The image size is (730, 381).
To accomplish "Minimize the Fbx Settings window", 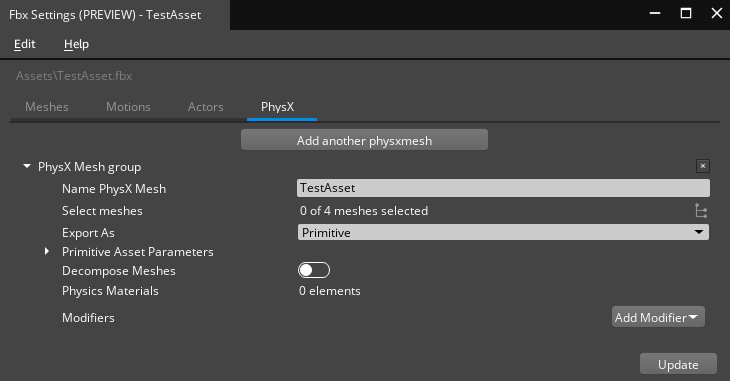I will 655,14.
